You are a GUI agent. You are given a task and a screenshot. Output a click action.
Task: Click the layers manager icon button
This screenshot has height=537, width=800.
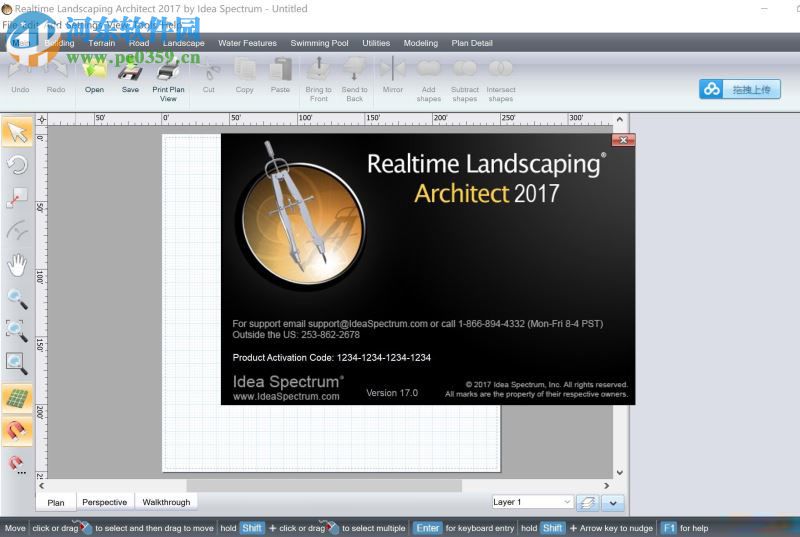587,503
